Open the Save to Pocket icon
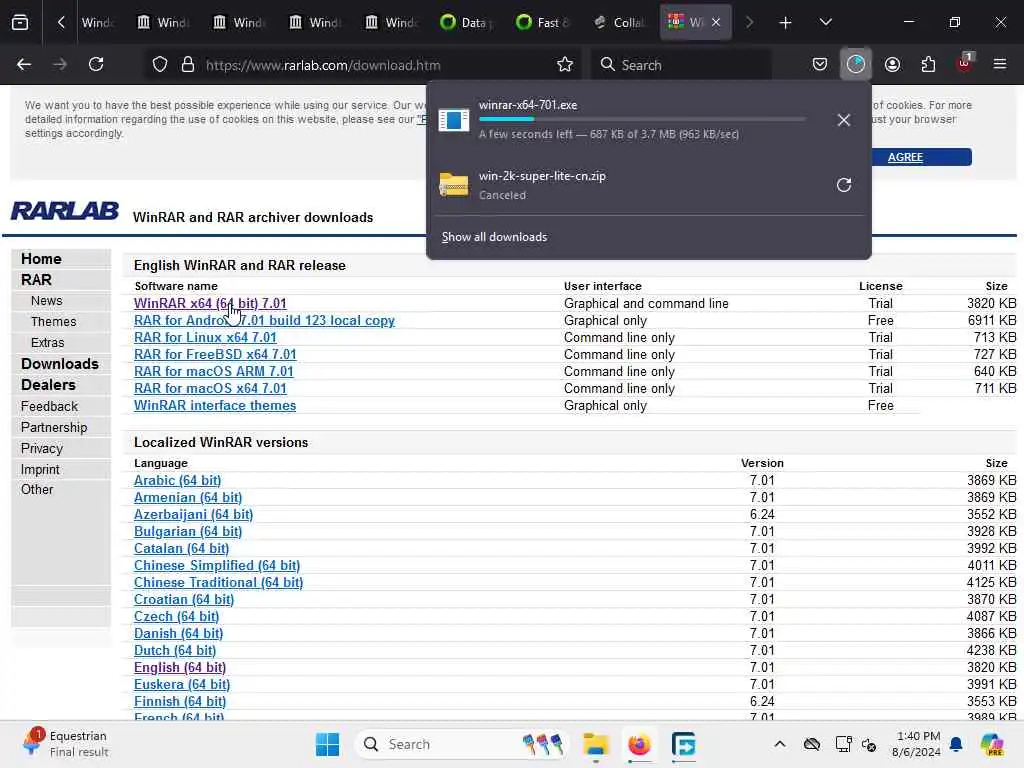 tap(820, 64)
